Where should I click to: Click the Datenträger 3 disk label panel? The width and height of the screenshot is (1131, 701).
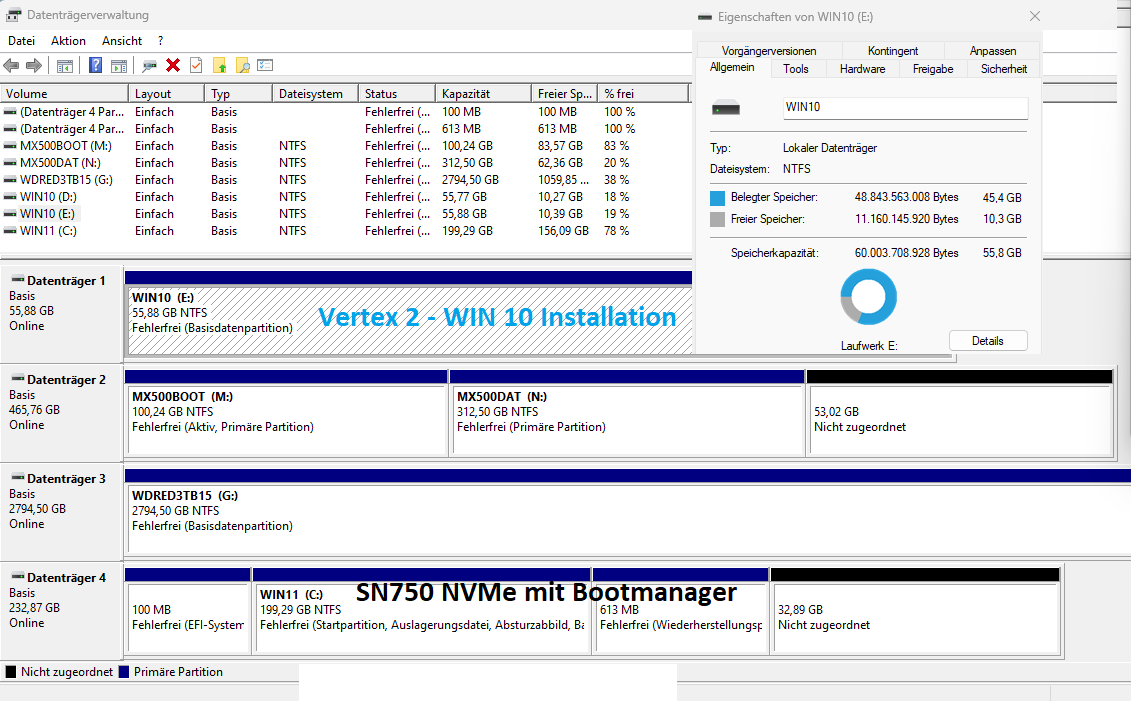click(61, 511)
